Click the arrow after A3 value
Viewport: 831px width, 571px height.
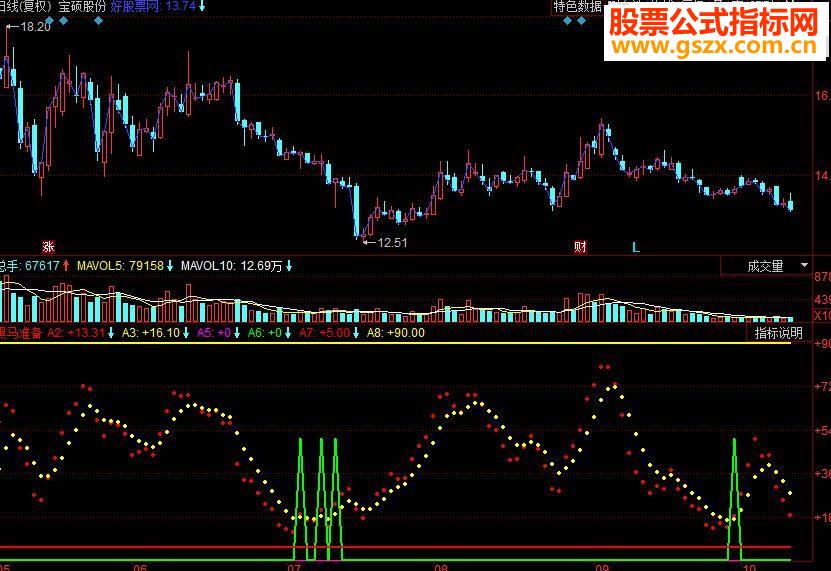[x=185, y=333]
